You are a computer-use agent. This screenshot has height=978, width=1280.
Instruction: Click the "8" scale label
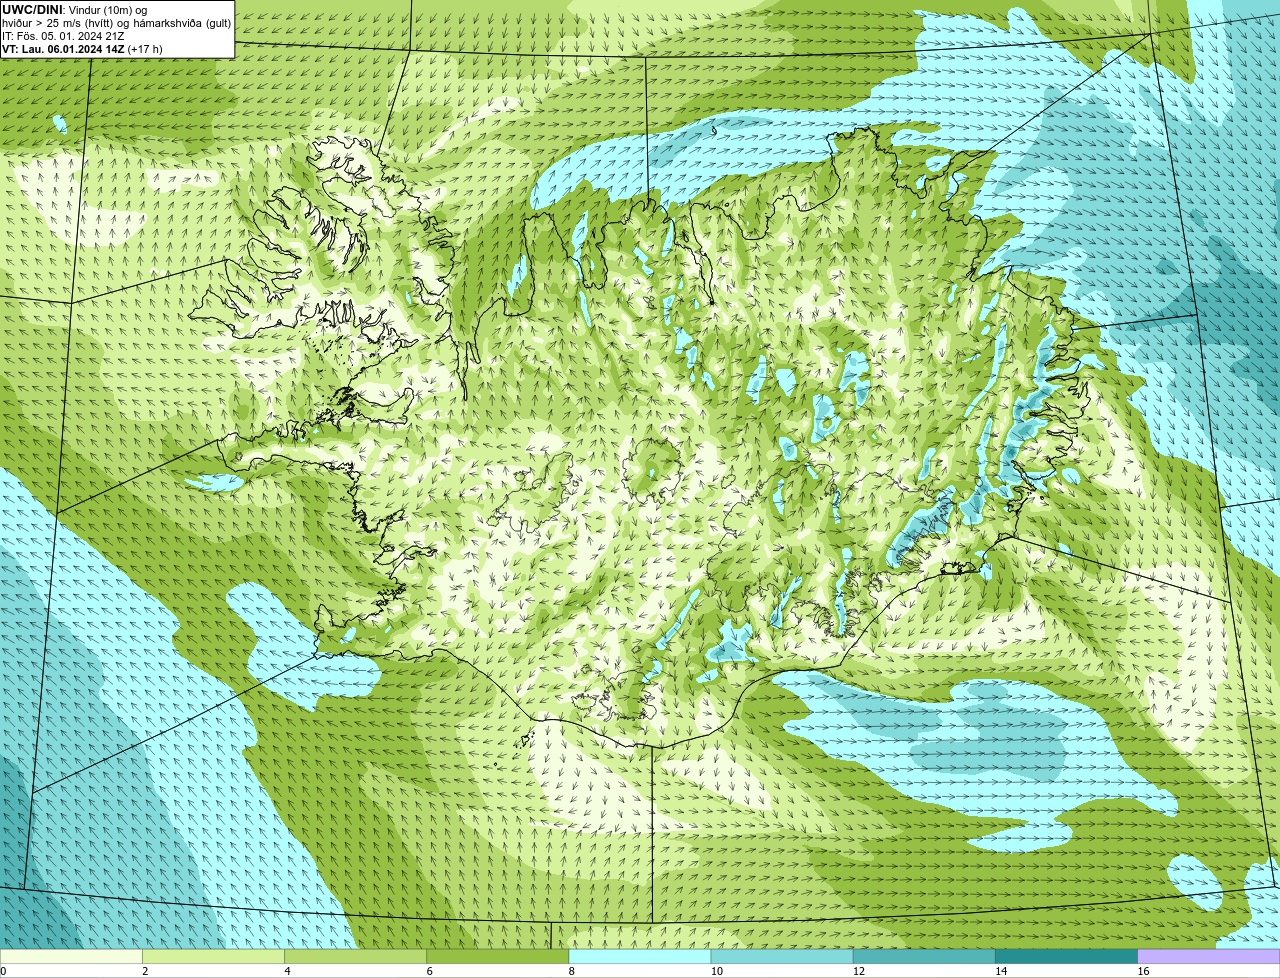pos(572,971)
